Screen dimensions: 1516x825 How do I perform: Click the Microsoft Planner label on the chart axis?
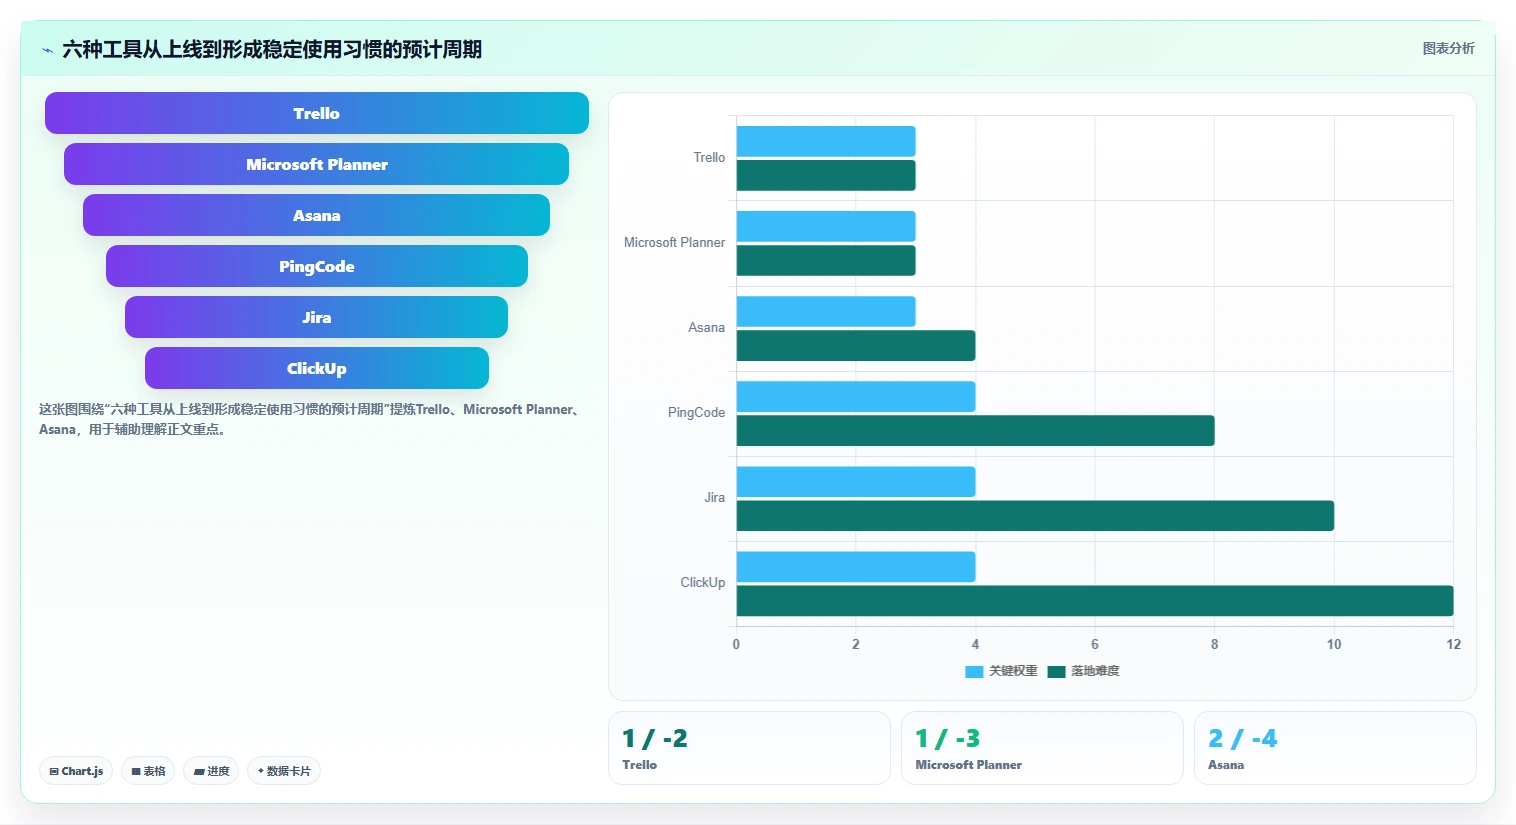[x=674, y=242]
